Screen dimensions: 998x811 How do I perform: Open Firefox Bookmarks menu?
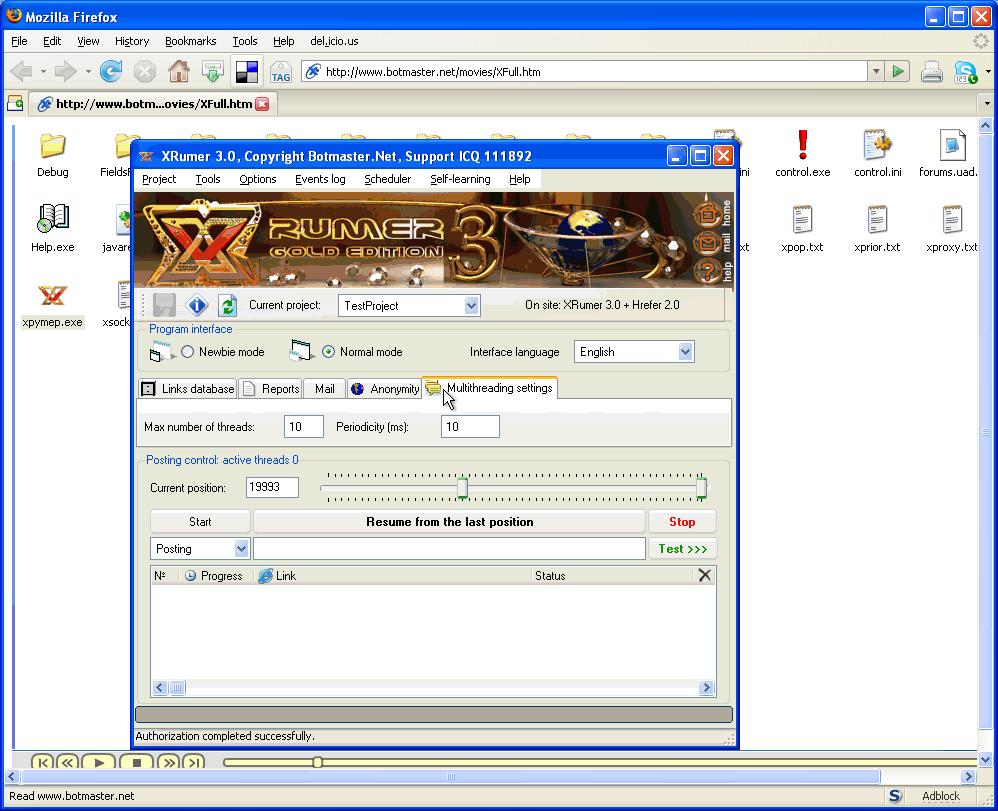coord(190,41)
